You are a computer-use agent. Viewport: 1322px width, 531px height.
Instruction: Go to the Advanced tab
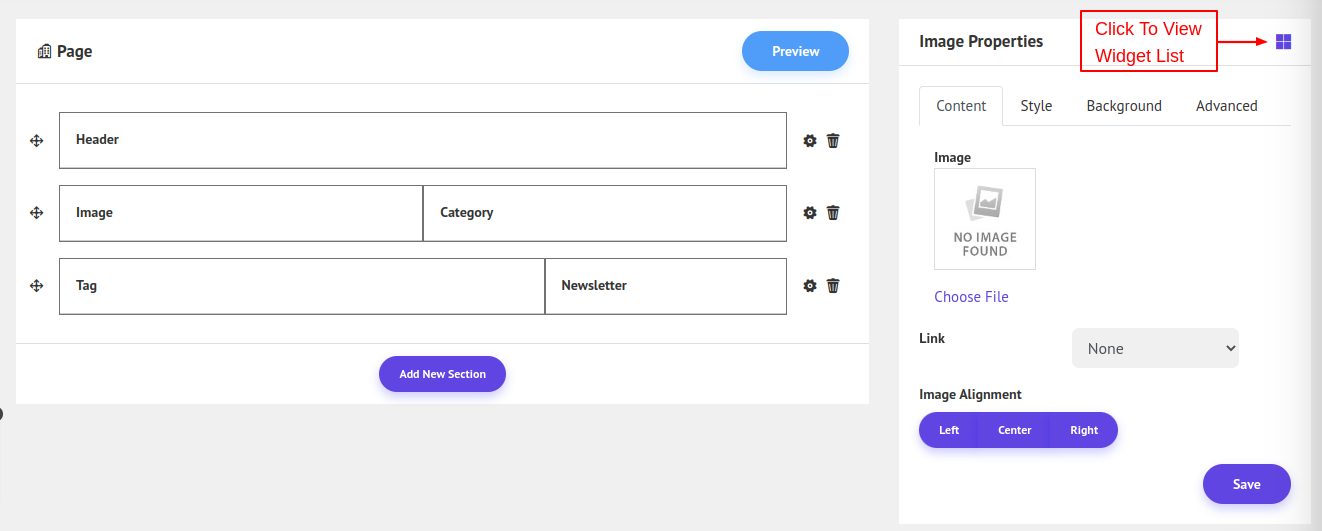1226,106
